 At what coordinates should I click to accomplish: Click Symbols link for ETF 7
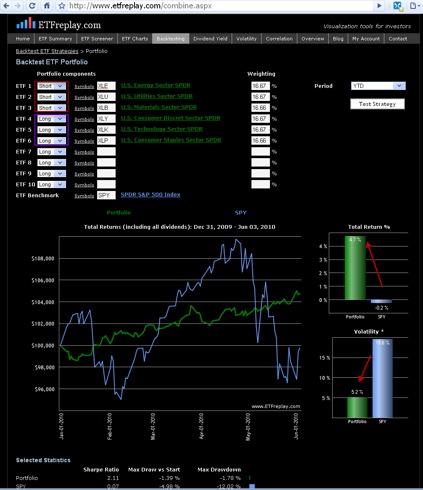(x=84, y=152)
